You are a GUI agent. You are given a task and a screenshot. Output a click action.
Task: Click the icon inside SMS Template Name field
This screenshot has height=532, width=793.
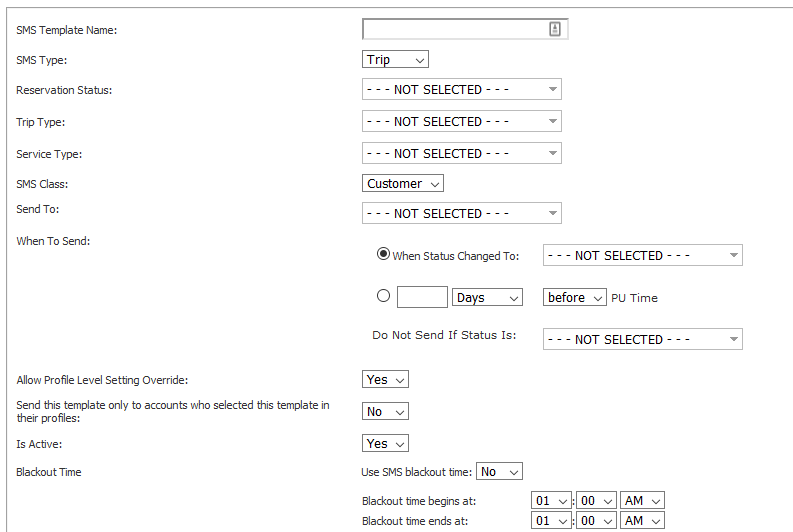[555, 29]
